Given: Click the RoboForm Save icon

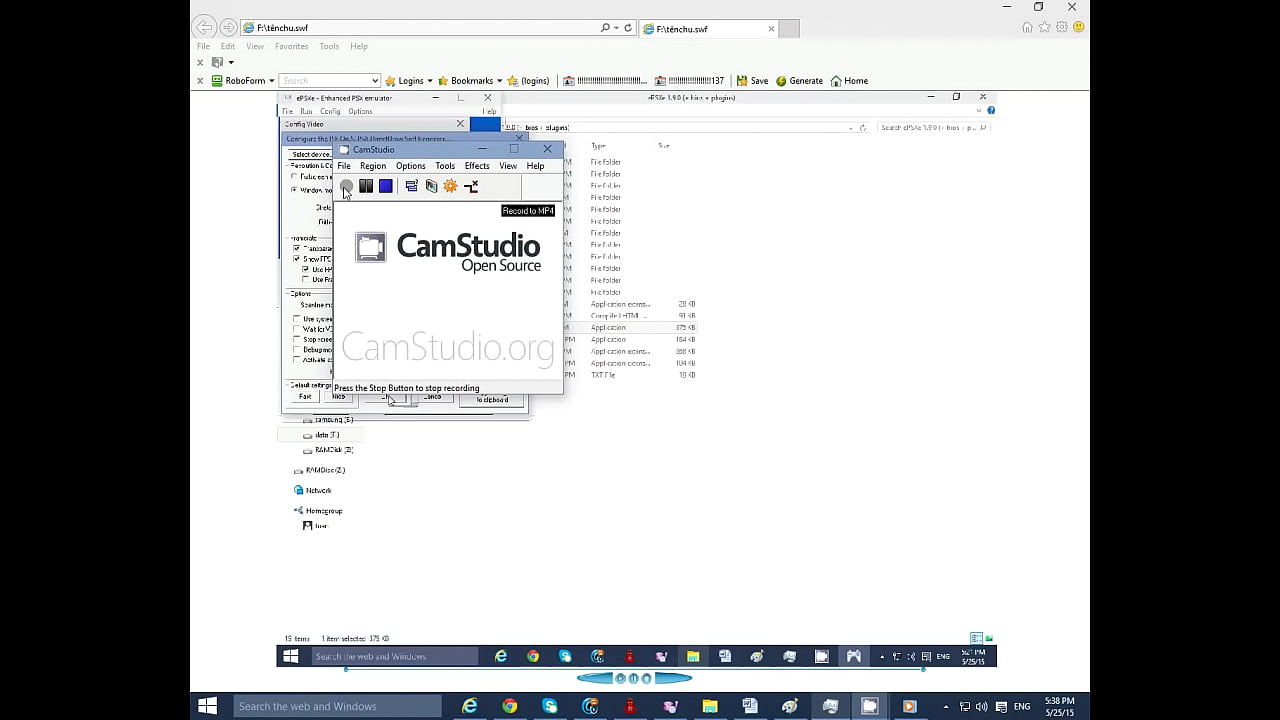Looking at the screenshot, I should click(x=752, y=81).
